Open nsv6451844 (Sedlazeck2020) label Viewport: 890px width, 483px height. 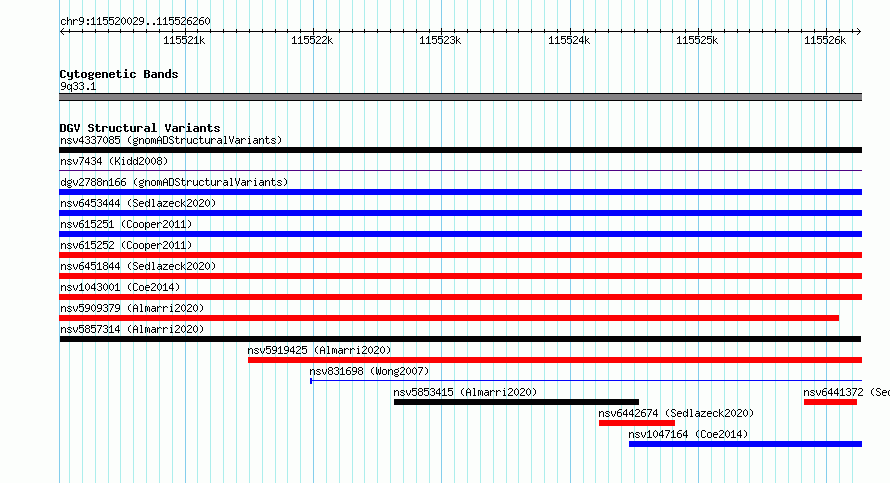138,266
